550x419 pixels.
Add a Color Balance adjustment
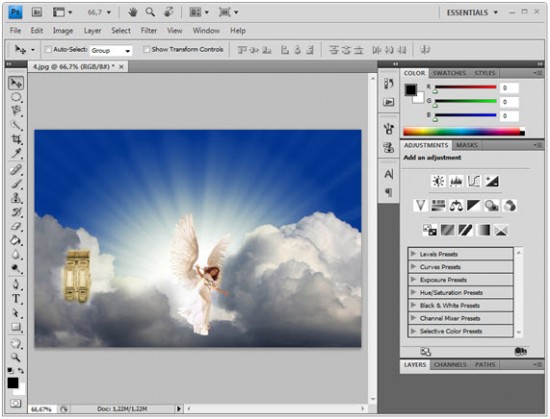point(456,205)
